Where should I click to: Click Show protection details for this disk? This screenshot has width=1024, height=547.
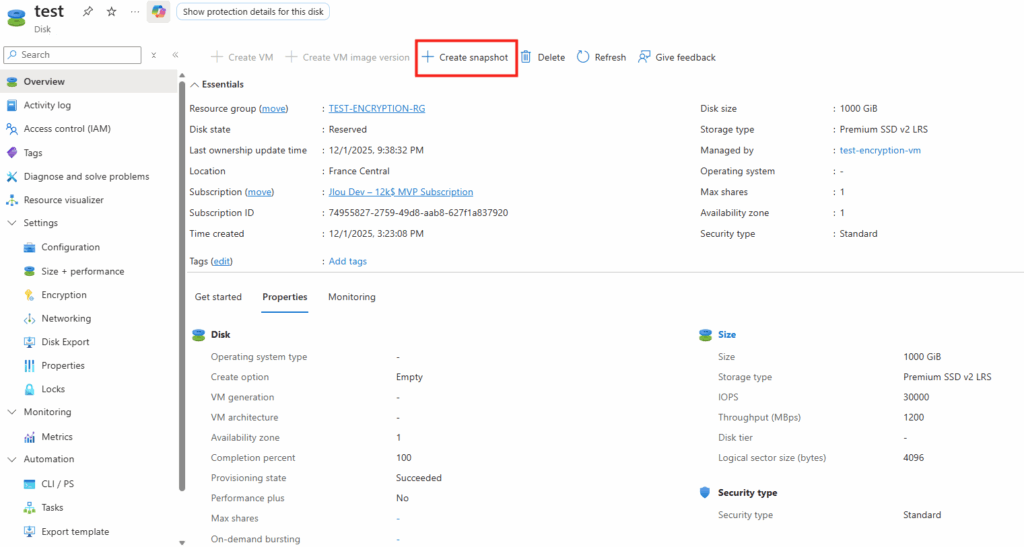coord(253,11)
